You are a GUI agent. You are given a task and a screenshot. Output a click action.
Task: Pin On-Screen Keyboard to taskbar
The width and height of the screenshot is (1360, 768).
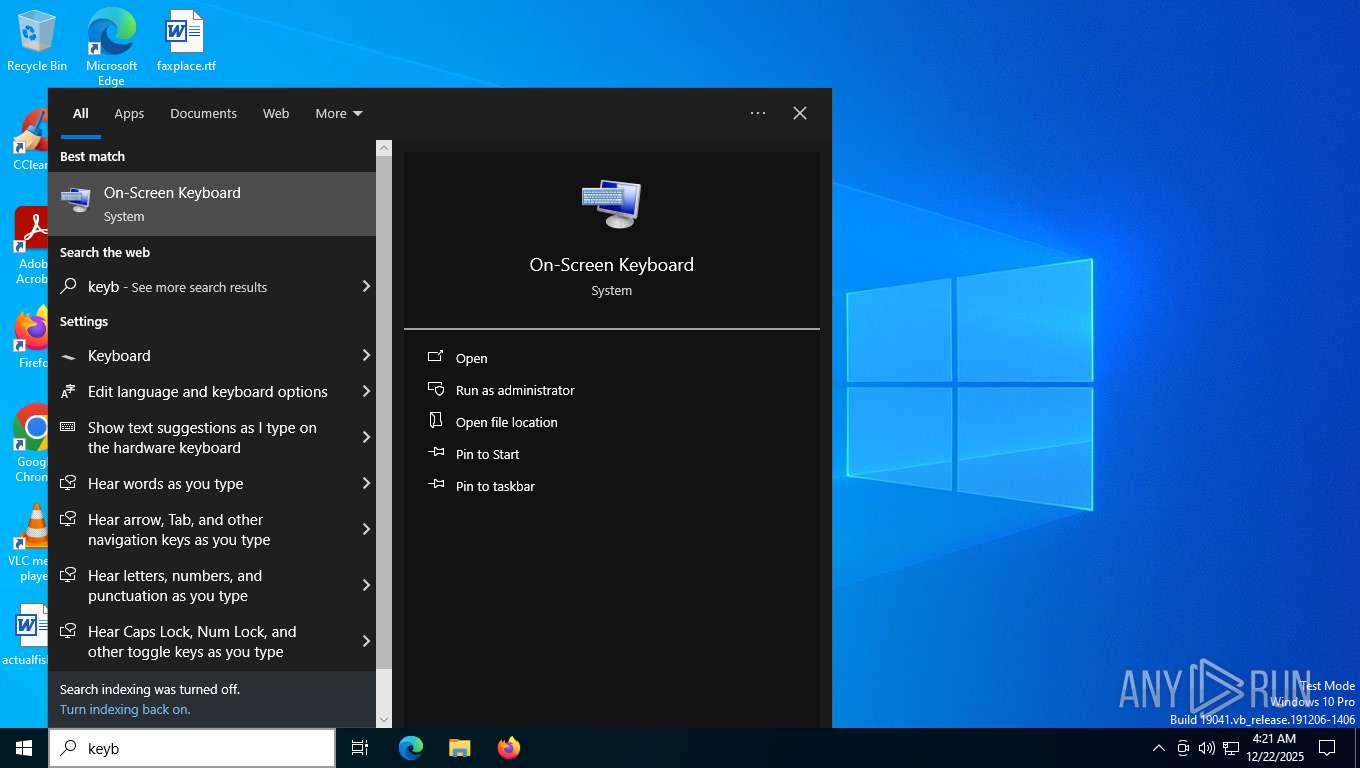pyautogui.click(x=494, y=486)
